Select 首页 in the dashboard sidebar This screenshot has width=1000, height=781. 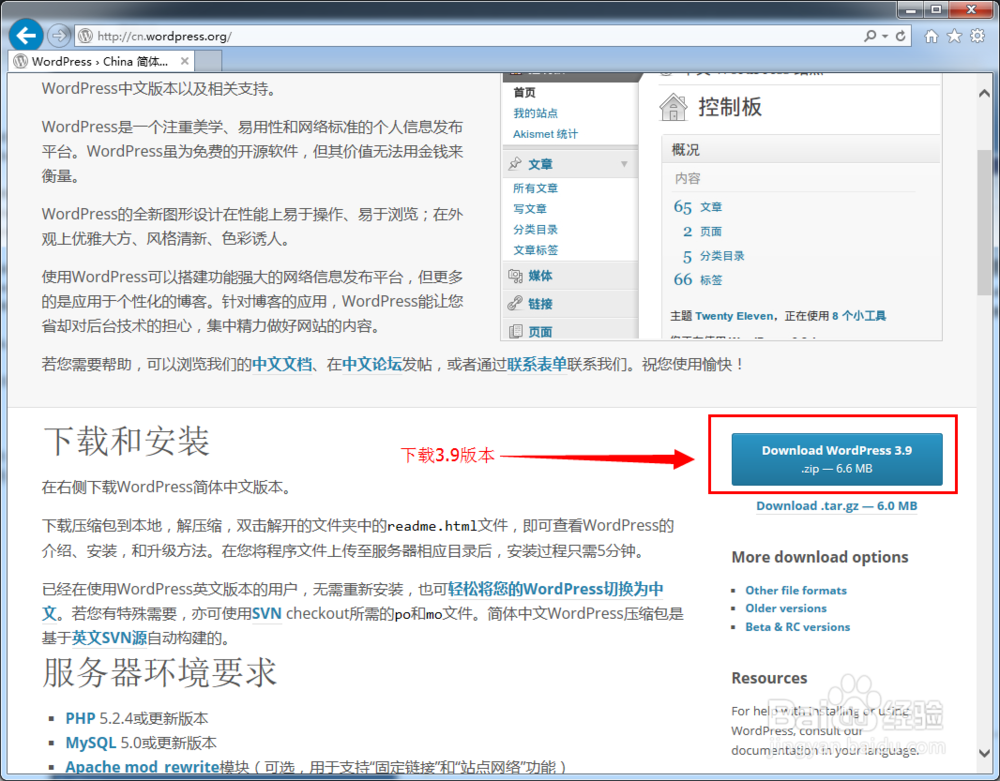click(524, 92)
